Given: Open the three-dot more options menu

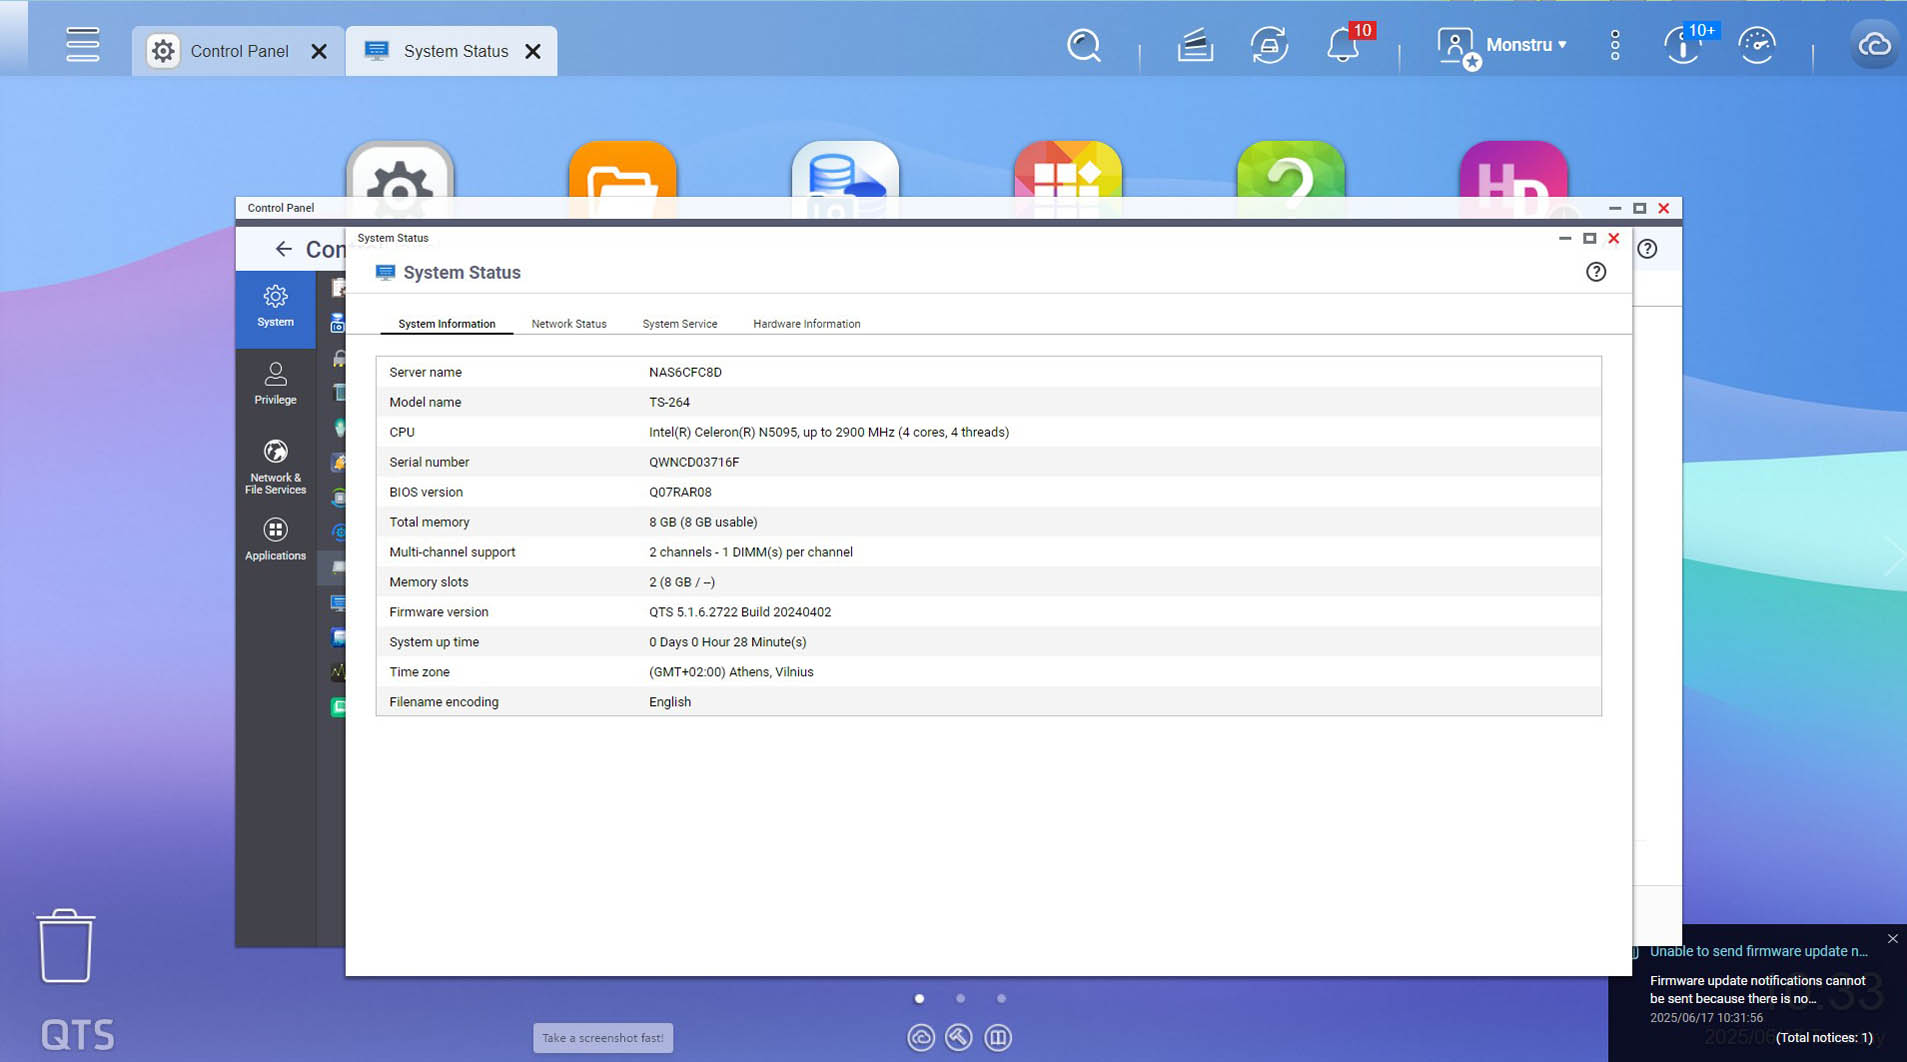Looking at the screenshot, I should 1615,46.
